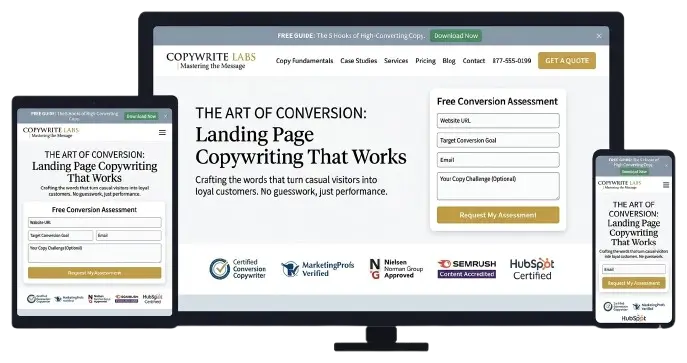Screen dimensions: 687x363
Task: Click tablet HubSpot Certified badge
Action: [x=152, y=299]
